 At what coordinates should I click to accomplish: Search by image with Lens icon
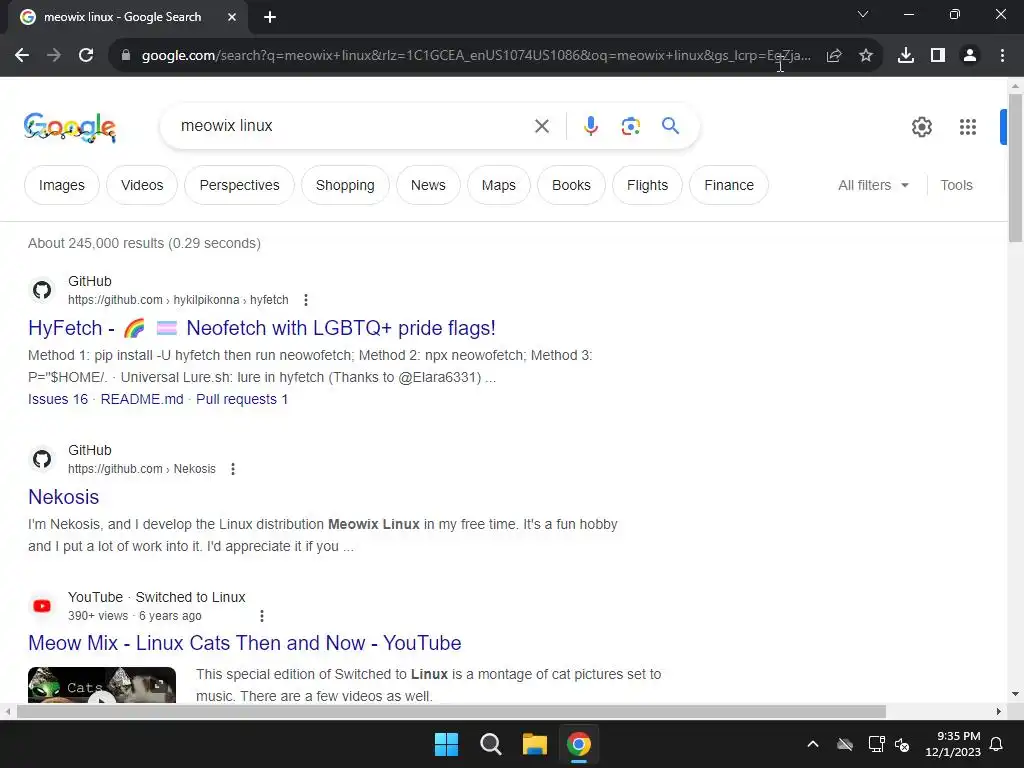coord(631,126)
